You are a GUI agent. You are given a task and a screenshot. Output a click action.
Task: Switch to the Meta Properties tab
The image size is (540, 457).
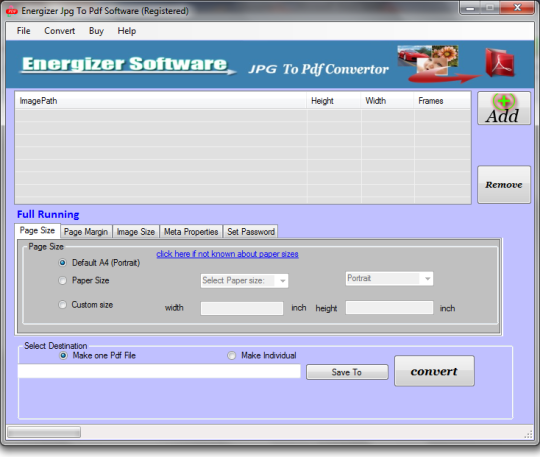[x=191, y=232]
